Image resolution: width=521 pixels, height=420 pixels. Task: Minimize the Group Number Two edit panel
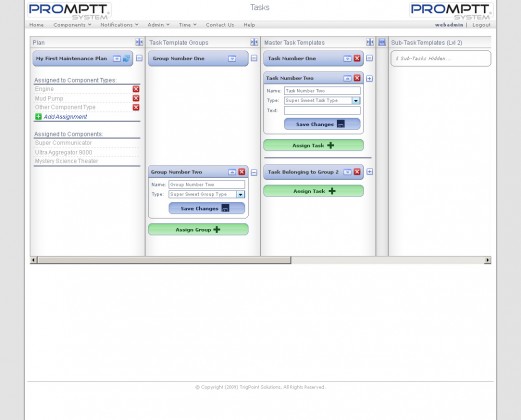click(x=232, y=172)
